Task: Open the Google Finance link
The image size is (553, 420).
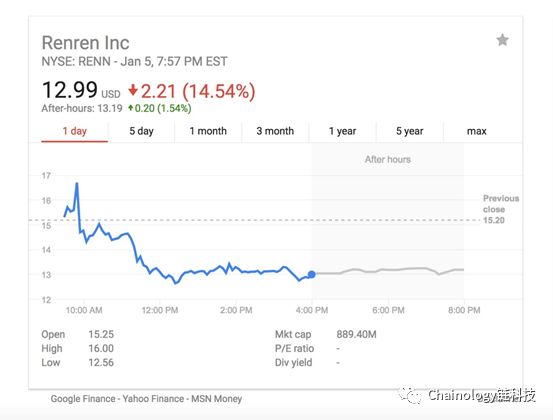Action: click(x=83, y=399)
